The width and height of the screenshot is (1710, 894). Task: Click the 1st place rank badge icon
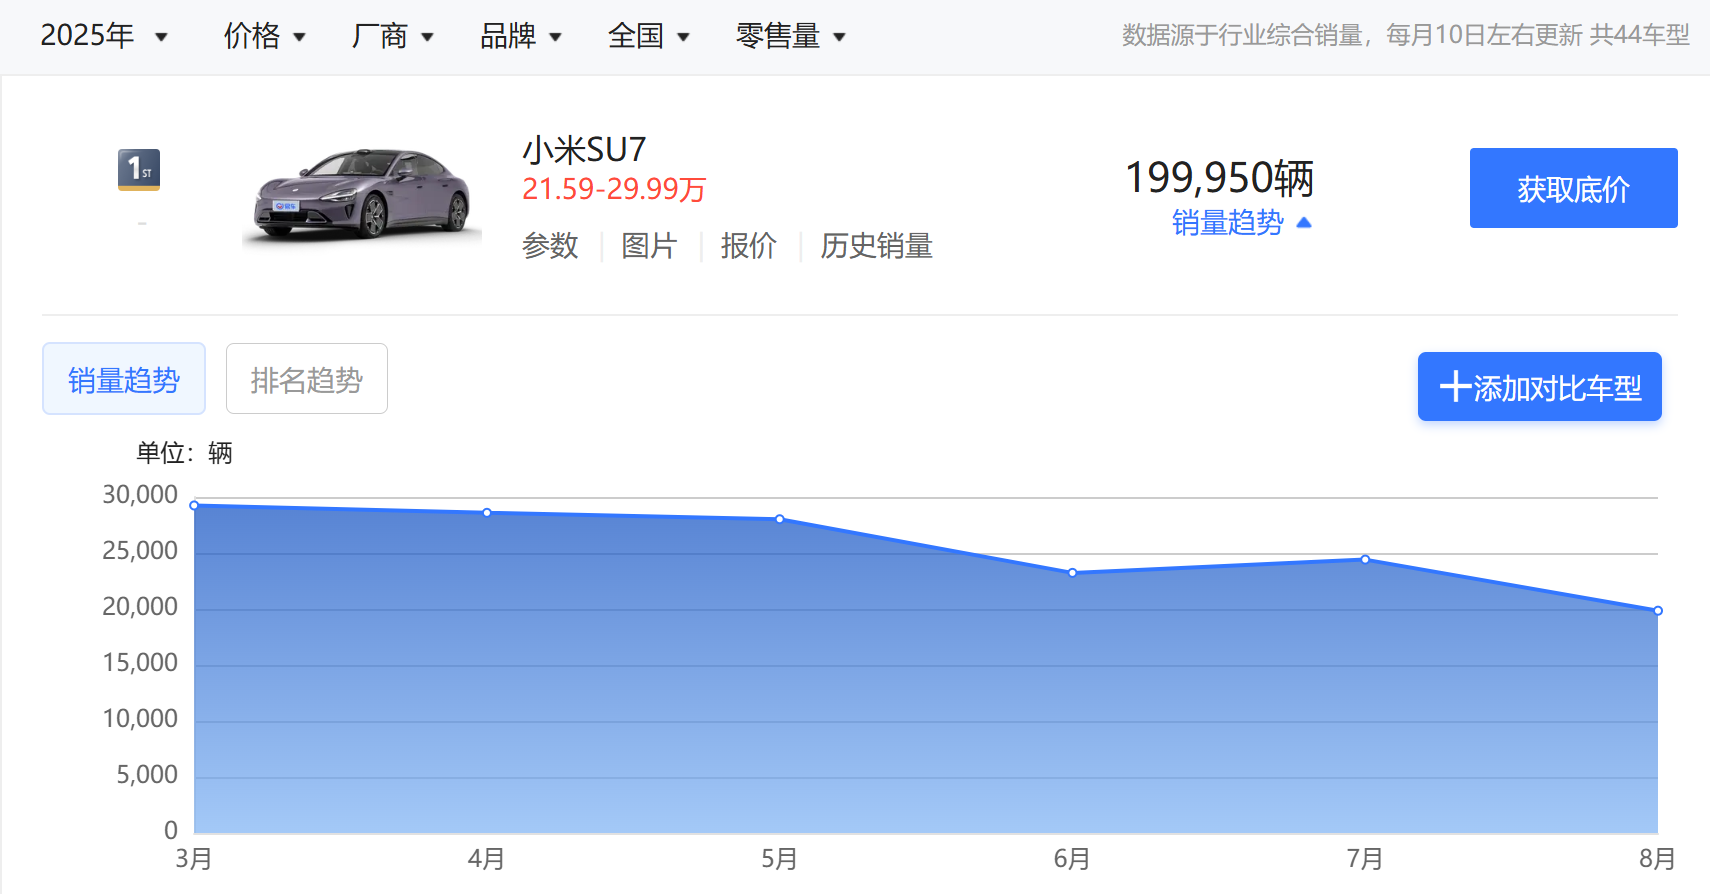pyautogui.click(x=138, y=170)
